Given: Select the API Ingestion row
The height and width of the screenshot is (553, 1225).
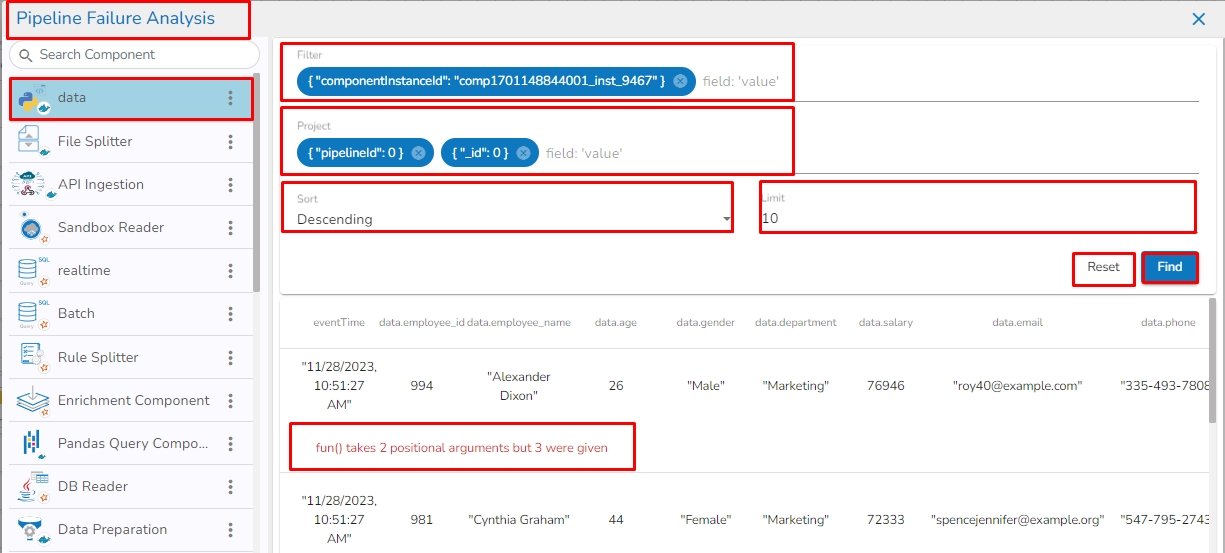Looking at the screenshot, I should [x=131, y=185].
